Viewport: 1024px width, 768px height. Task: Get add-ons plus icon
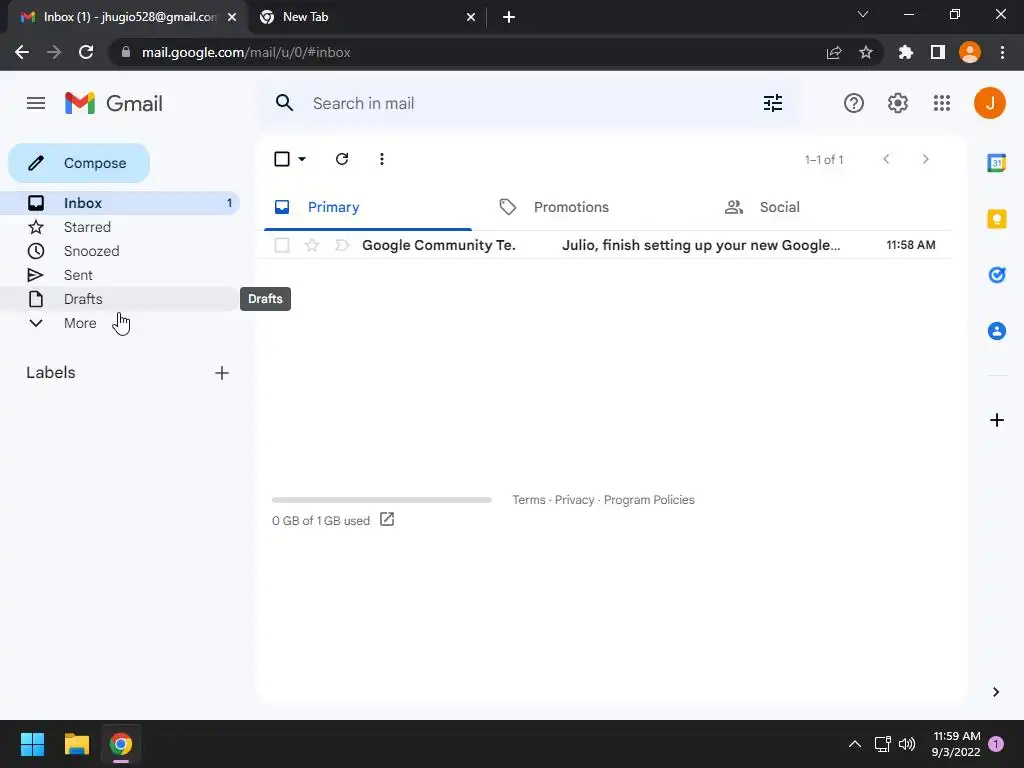click(x=997, y=420)
